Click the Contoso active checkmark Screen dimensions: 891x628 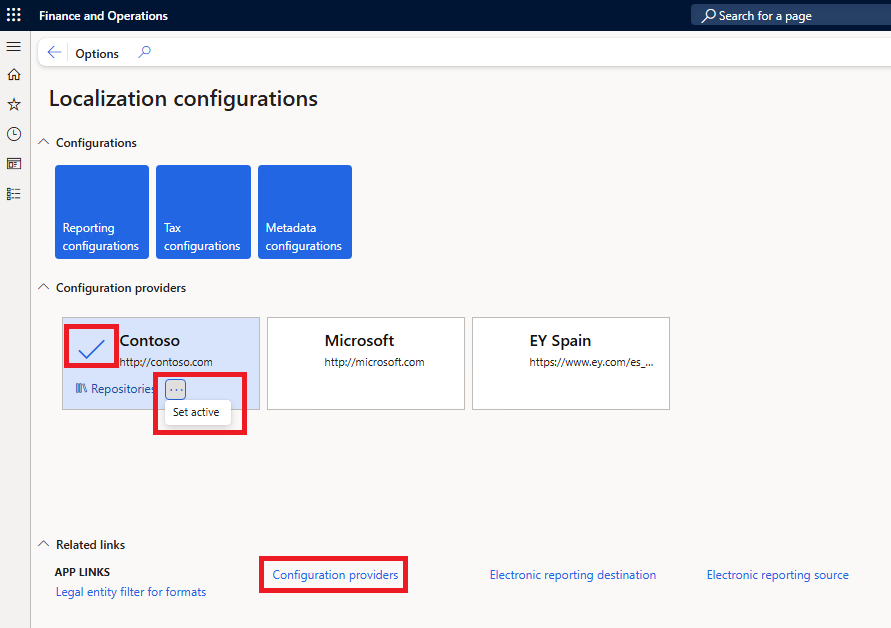point(92,348)
